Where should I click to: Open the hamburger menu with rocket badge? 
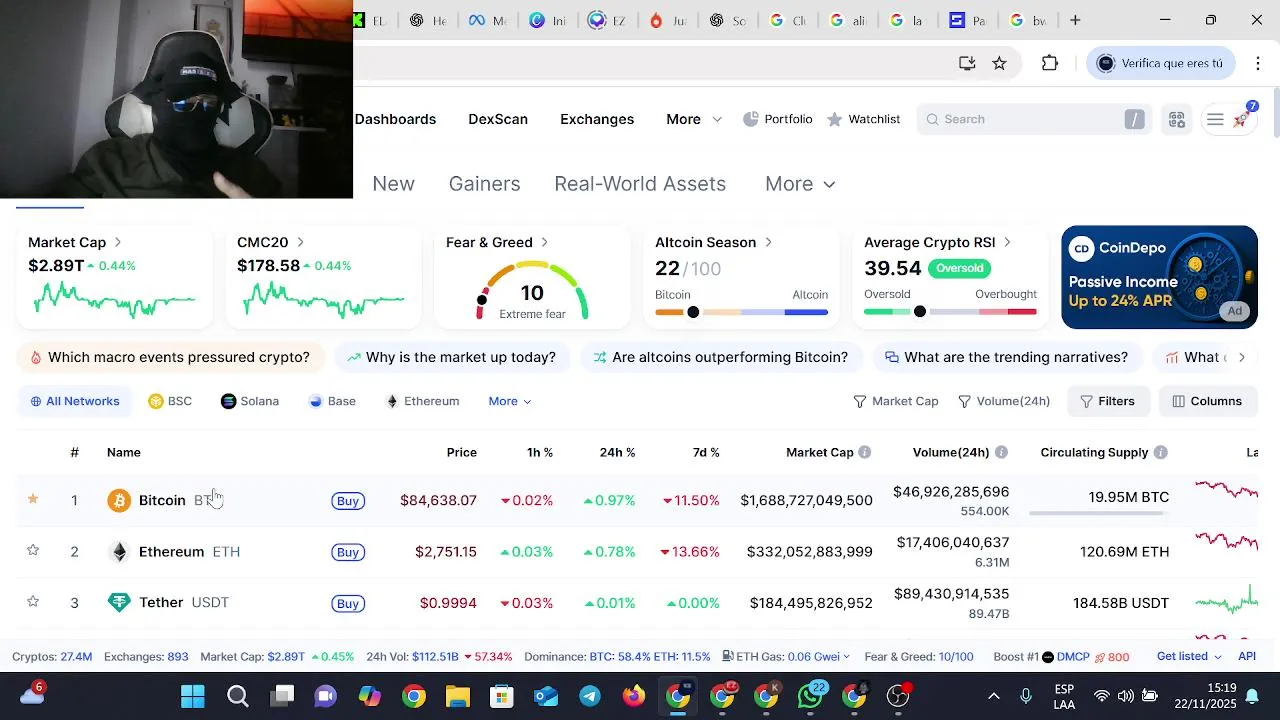pyautogui.click(x=1228, y=119)
